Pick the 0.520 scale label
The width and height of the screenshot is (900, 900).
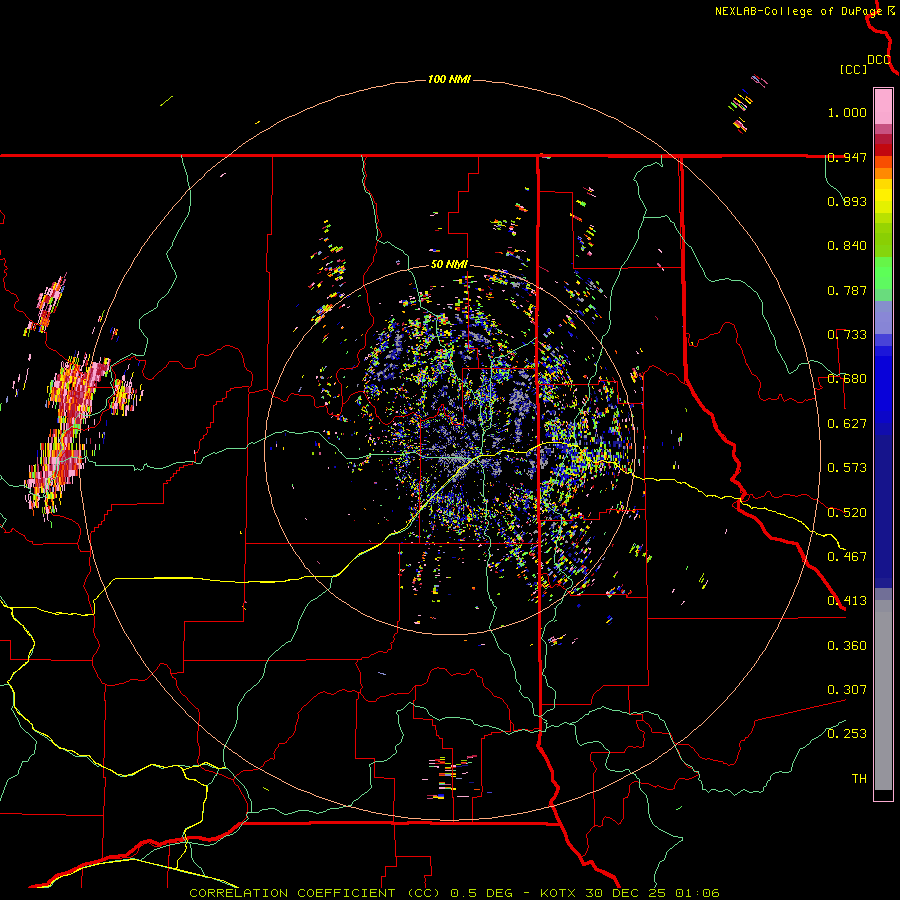847,513
